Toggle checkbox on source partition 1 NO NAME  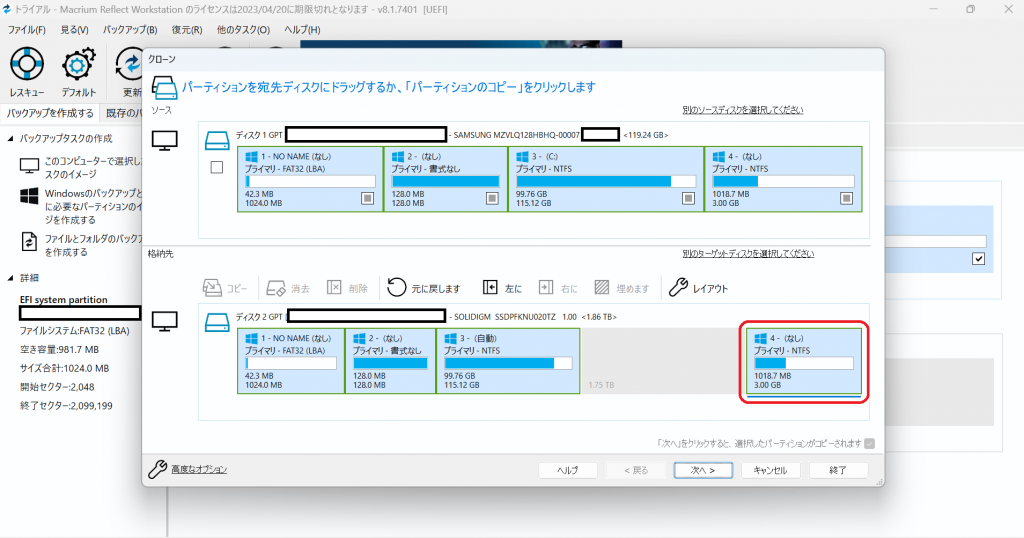click(x=368, y=198)
